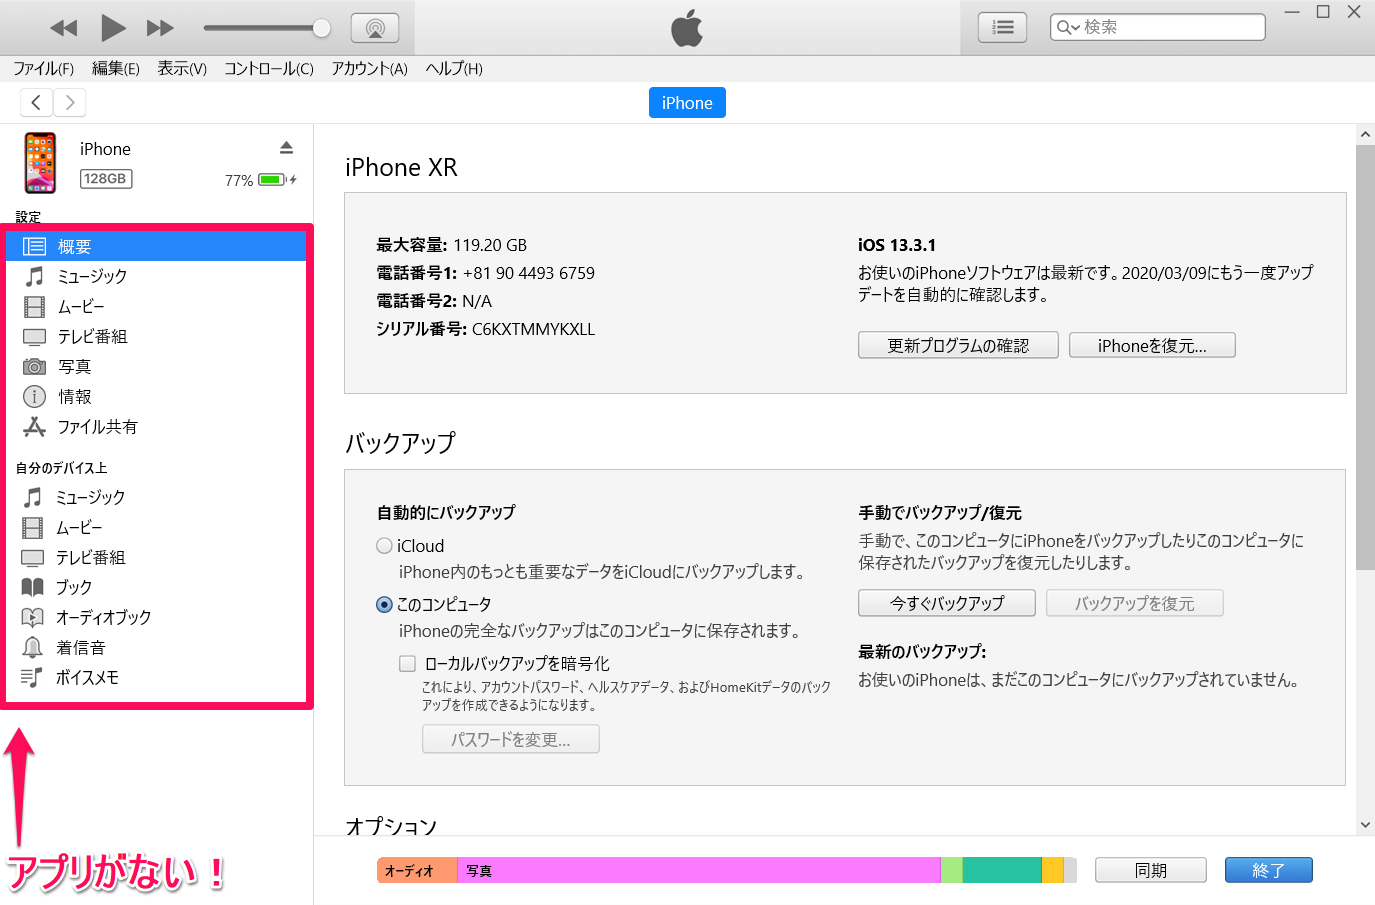Click the オーディオ storage bar segment
Viewport: 1375px width, 905px height.
(417, 870)
